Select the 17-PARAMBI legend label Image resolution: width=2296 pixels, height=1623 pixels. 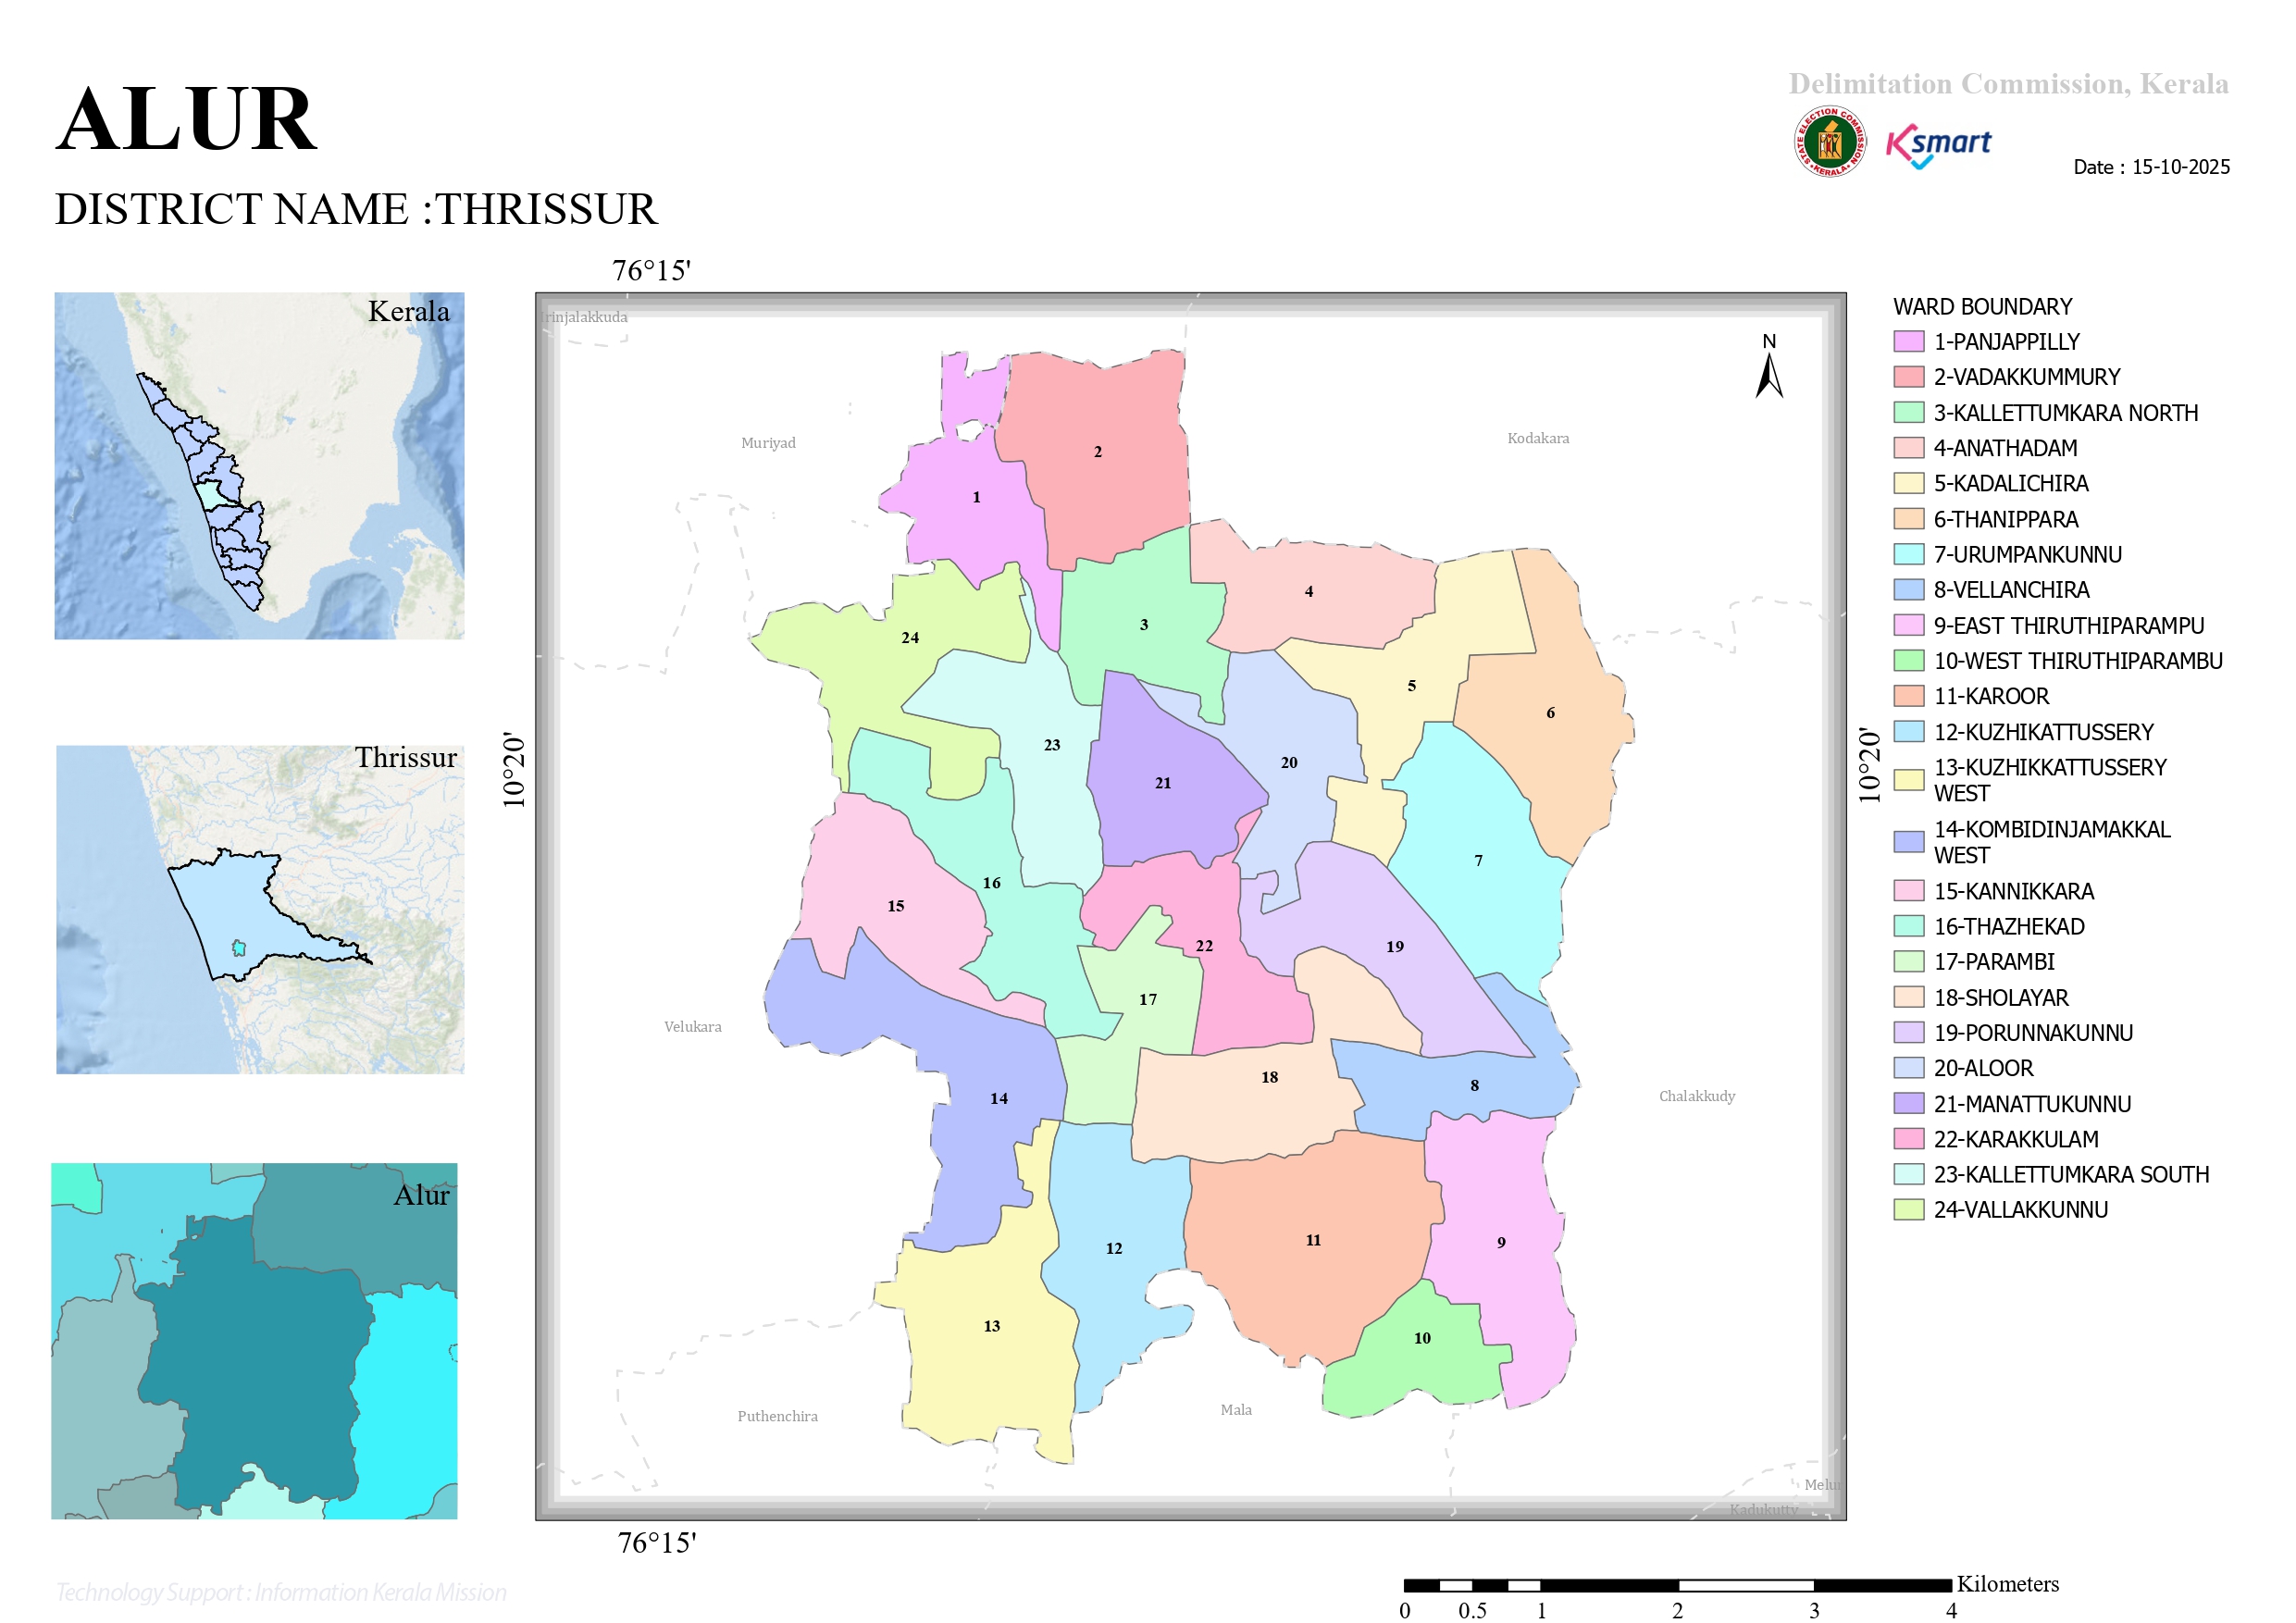pos(1993,962)
